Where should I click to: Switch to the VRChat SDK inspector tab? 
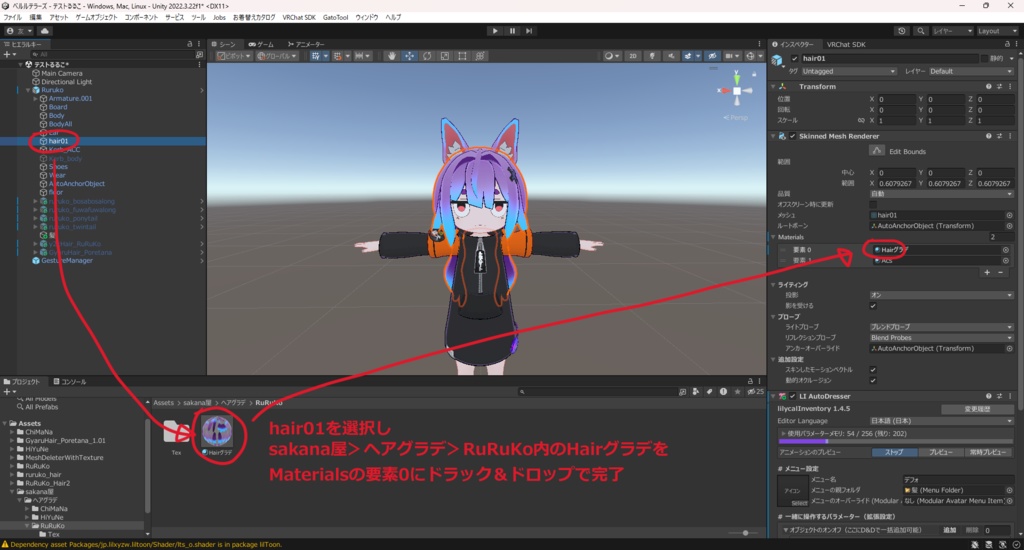846,44
